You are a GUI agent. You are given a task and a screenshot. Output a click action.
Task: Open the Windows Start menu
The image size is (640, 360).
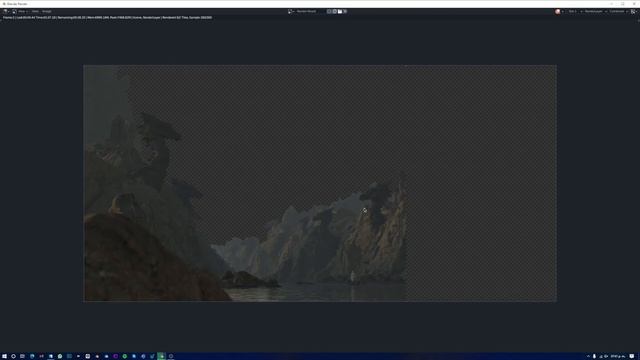(x=4, y=356)
